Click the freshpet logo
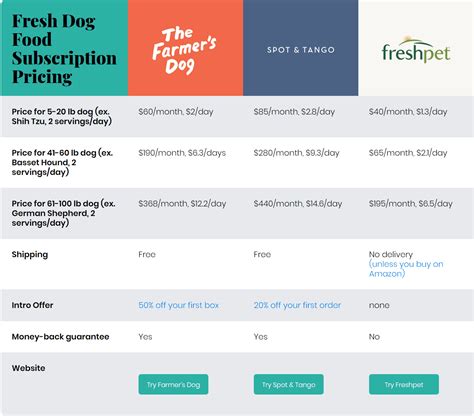Screen dimensions: 474x416 416,50
